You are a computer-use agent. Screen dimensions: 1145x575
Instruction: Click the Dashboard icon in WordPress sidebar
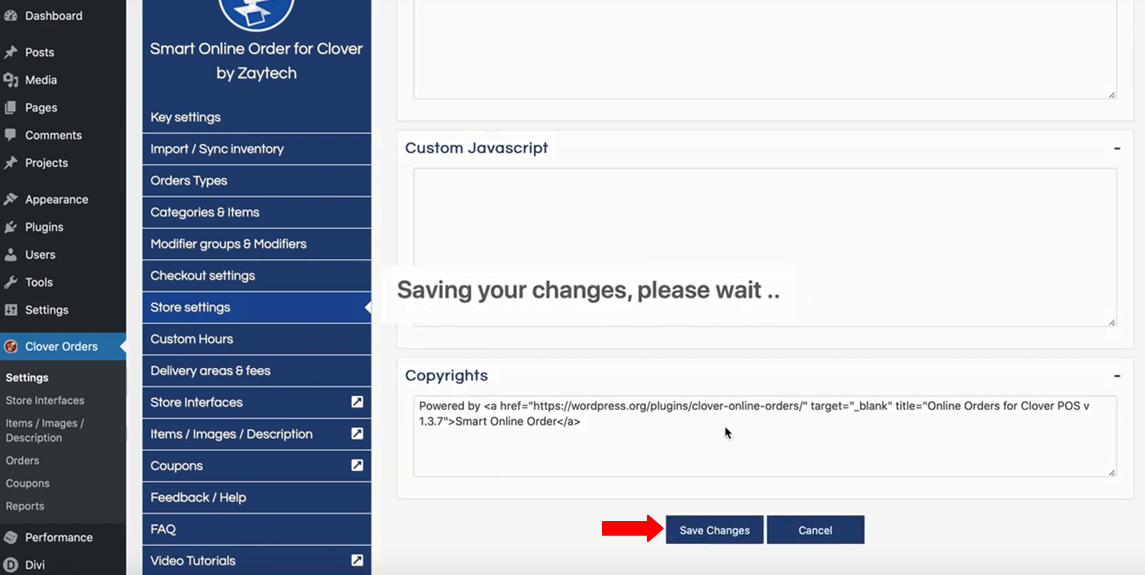pyautogui.click(x=10, y=15)
